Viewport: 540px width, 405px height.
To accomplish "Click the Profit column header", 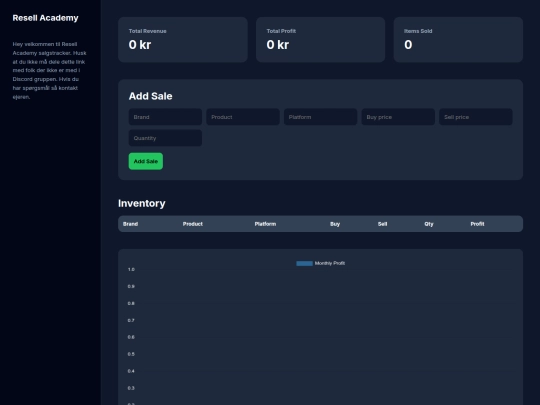I will click(477, 224).
